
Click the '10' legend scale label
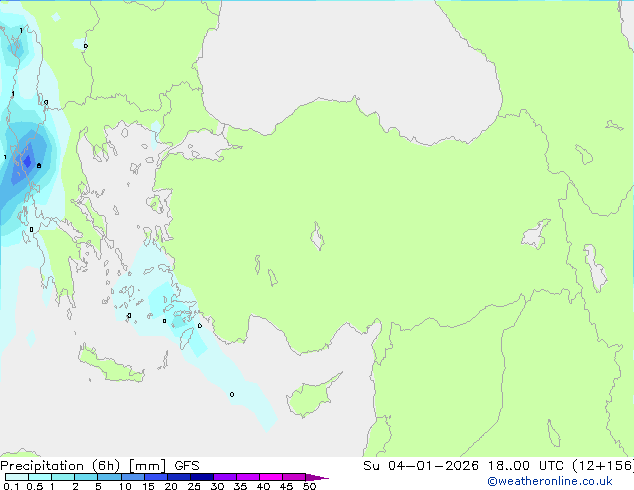125,486
